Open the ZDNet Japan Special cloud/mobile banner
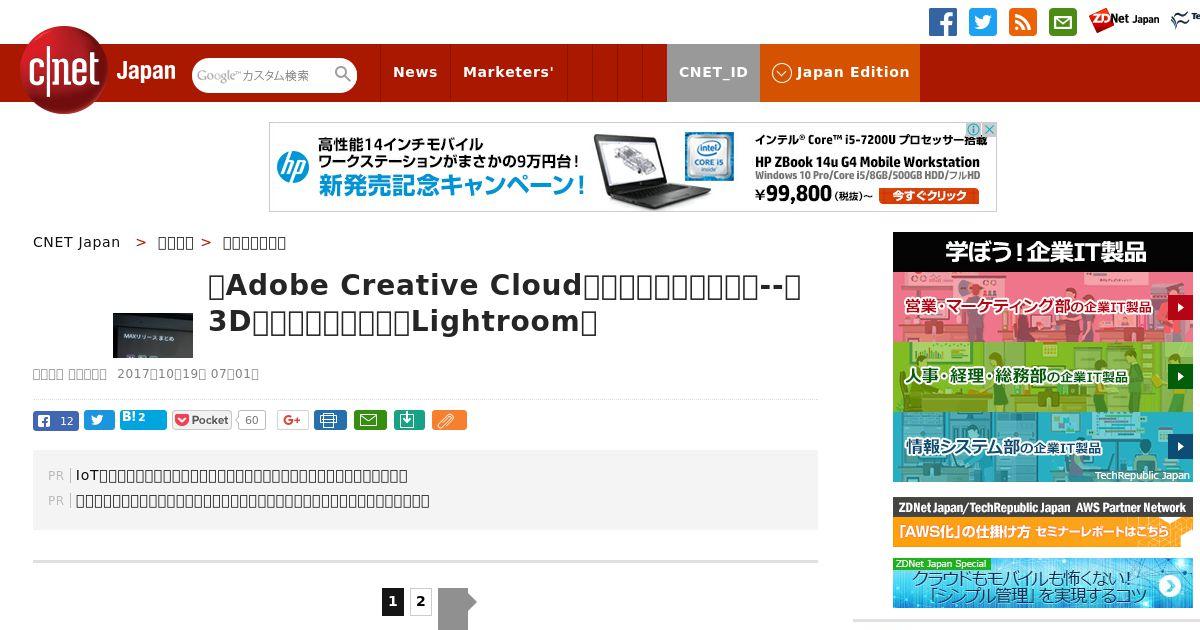Screen dimensions: 1200x630 [1043, 582]
